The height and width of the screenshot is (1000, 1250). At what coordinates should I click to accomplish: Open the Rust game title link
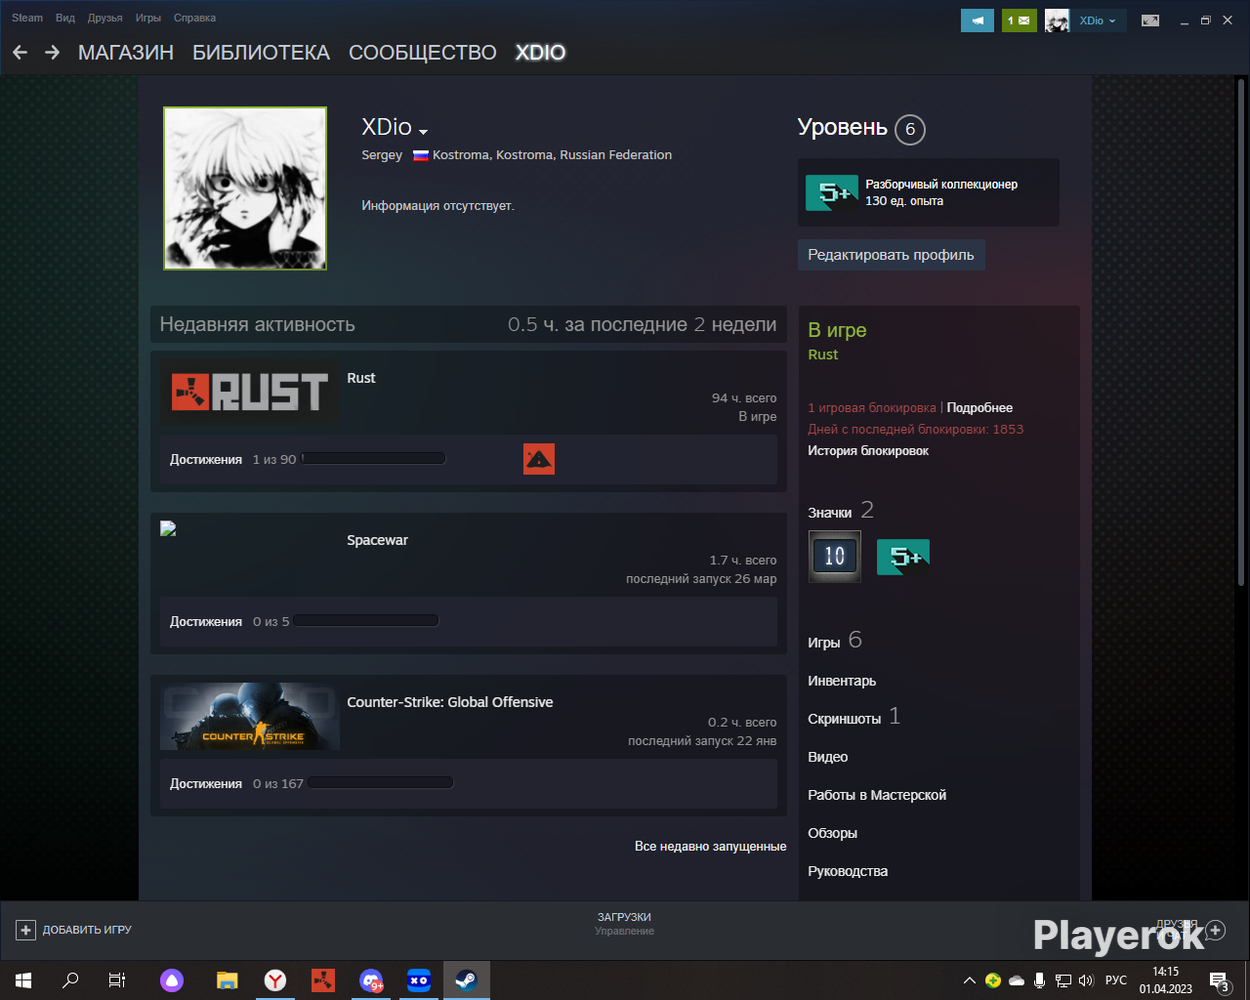(x=361, y=378)
